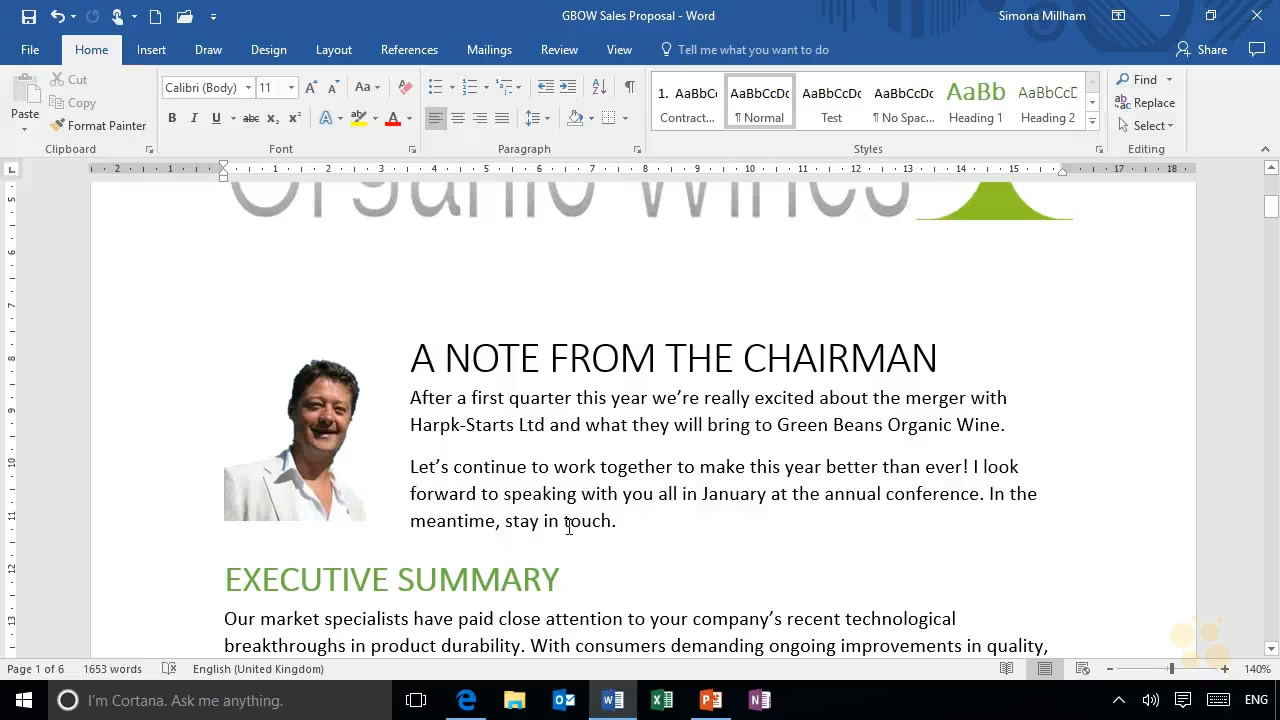The image size is (1280, 720).
Task: Click the zoom slider handle
Action: (x=1171, y=669)
